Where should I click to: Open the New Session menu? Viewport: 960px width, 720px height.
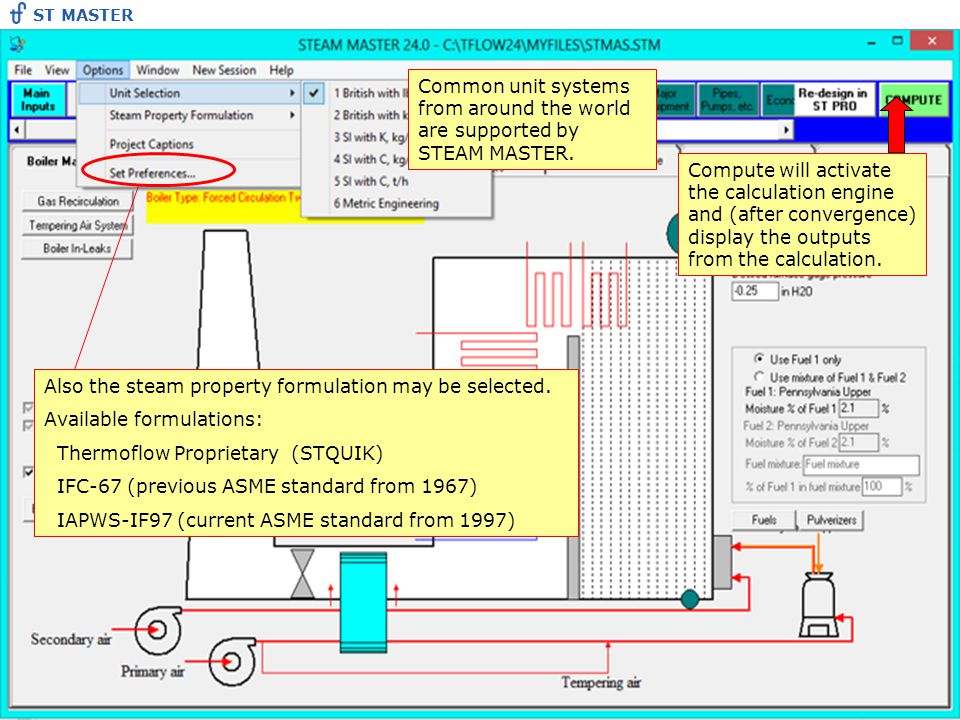click(x=224, y=70)
